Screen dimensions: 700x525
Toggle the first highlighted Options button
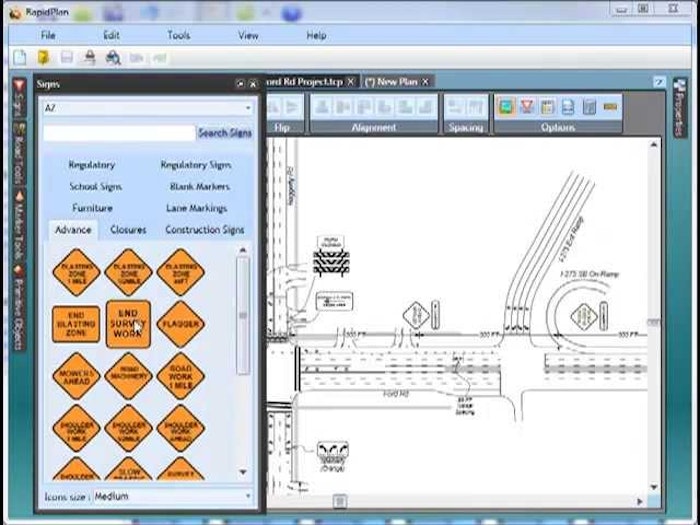pyautogui.click(x=506, y=106)
